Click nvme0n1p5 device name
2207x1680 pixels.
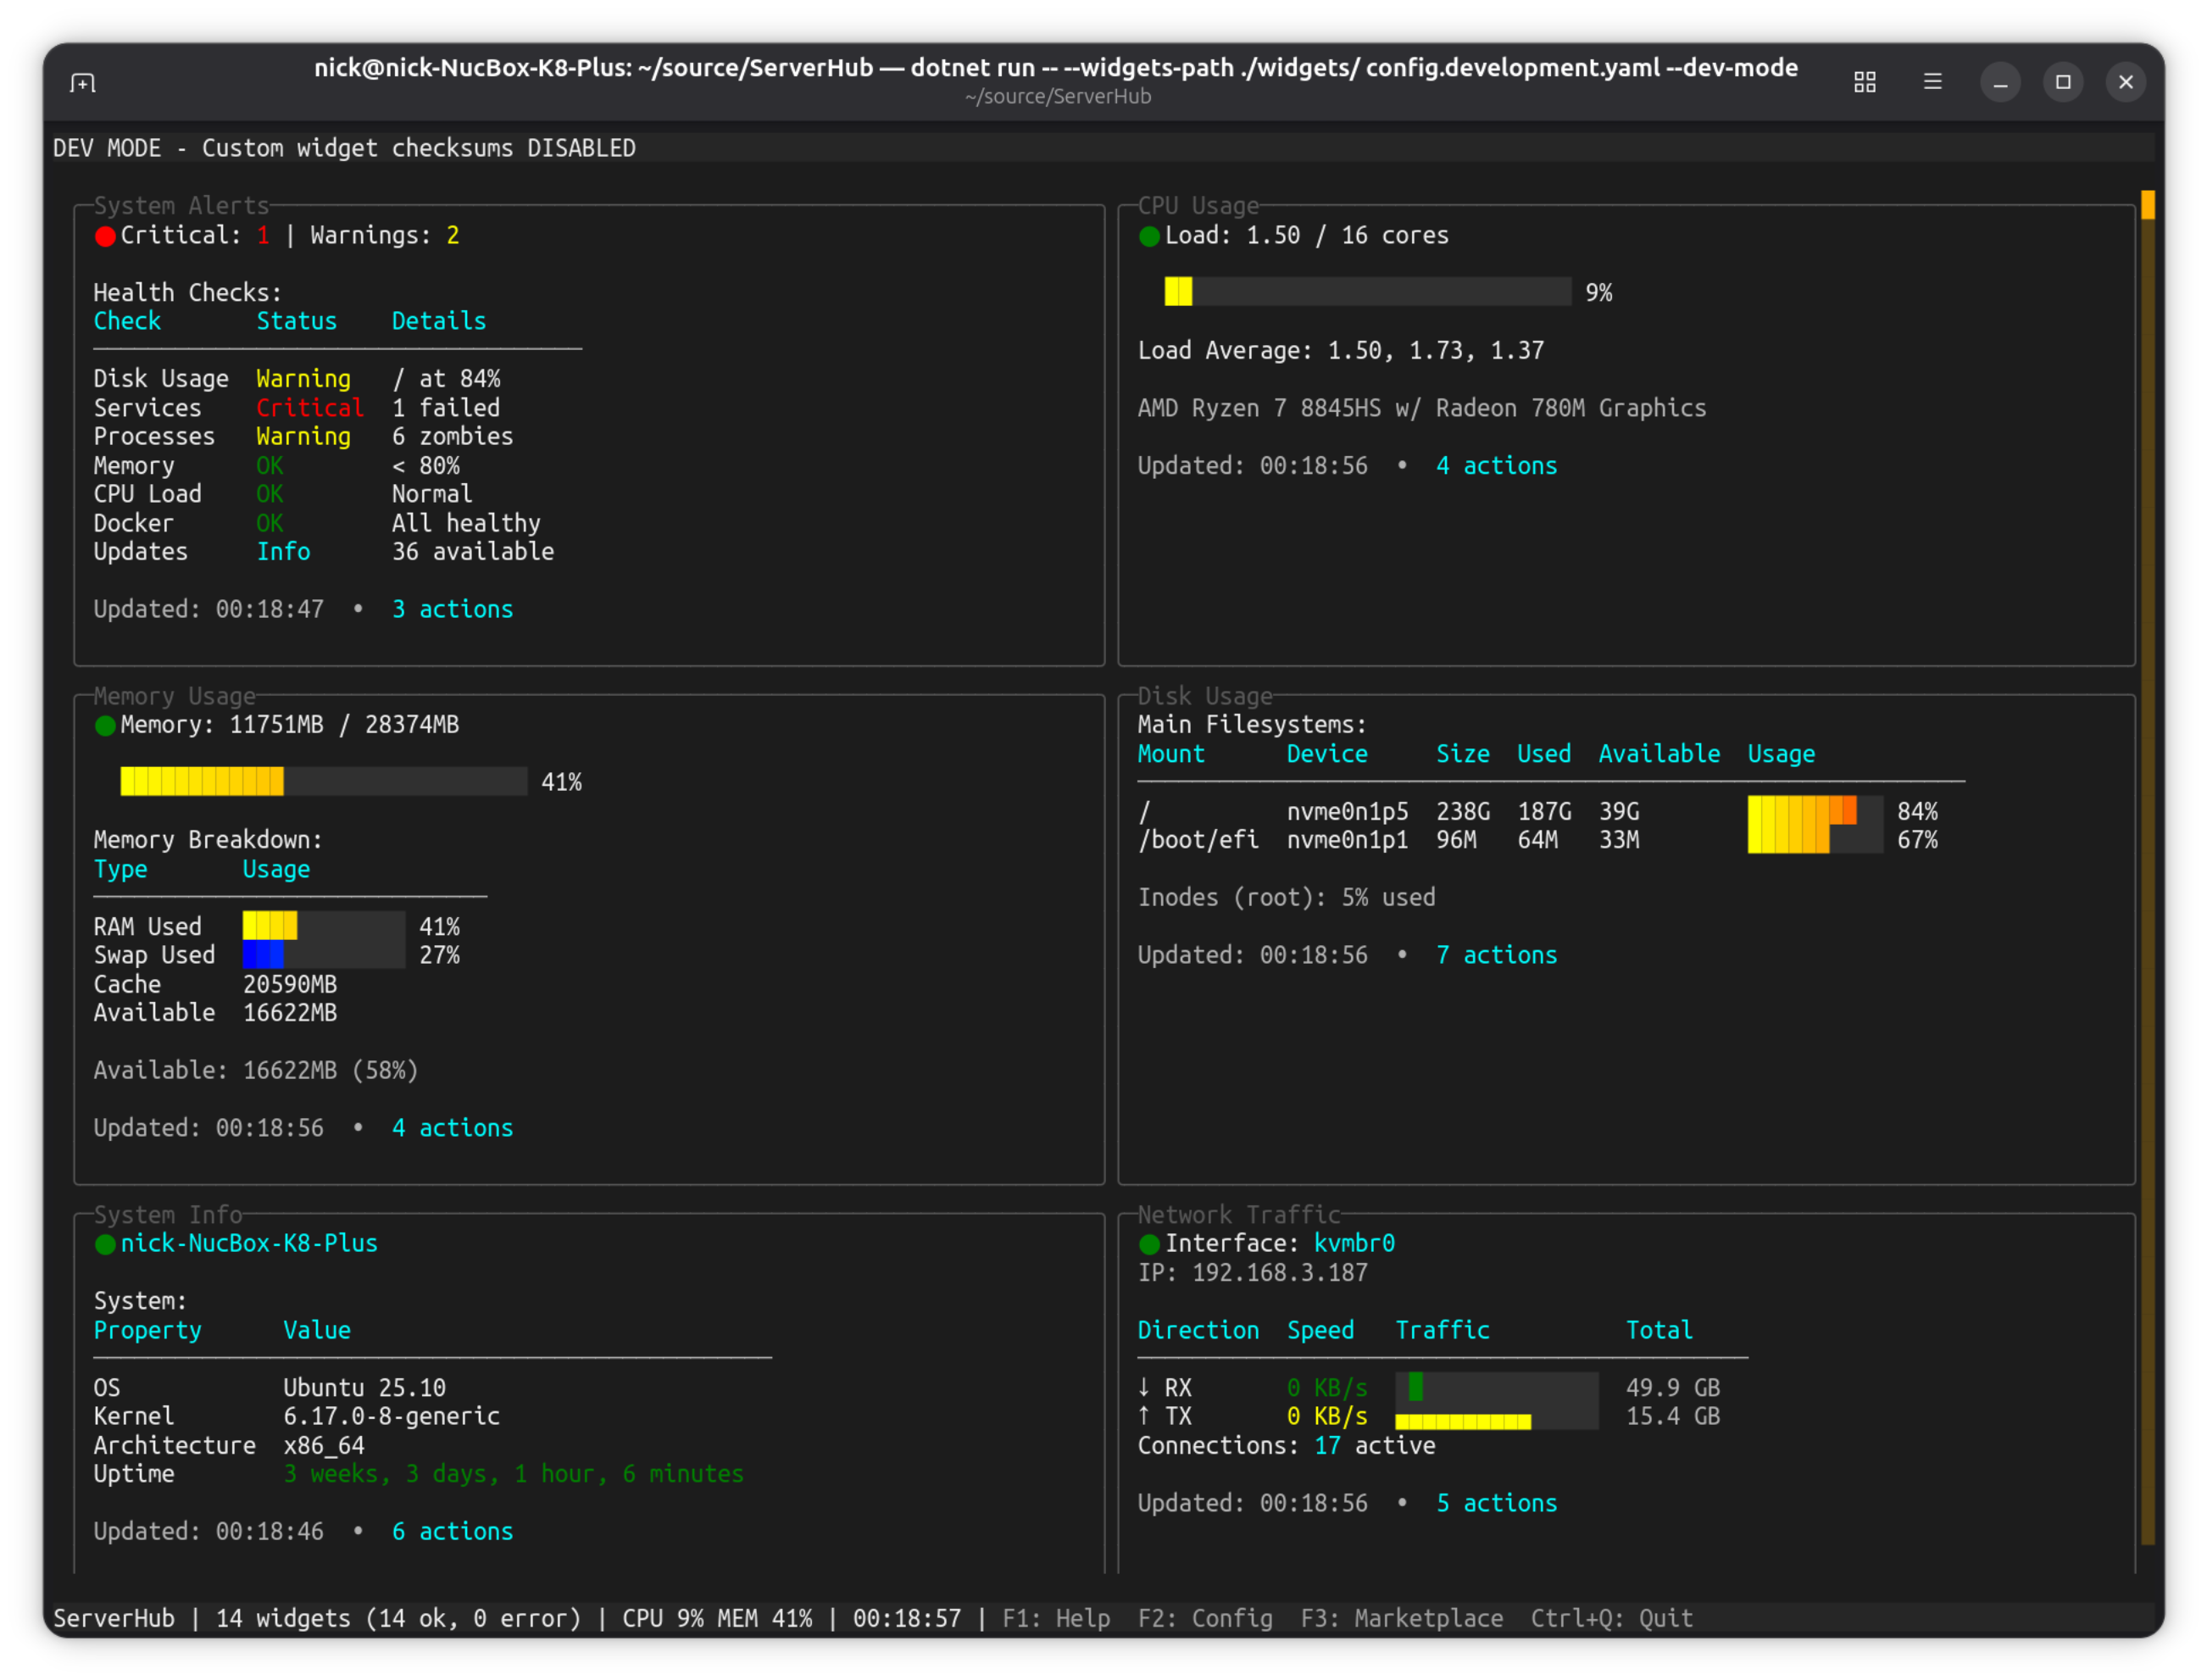click(x=1347, y=811)
